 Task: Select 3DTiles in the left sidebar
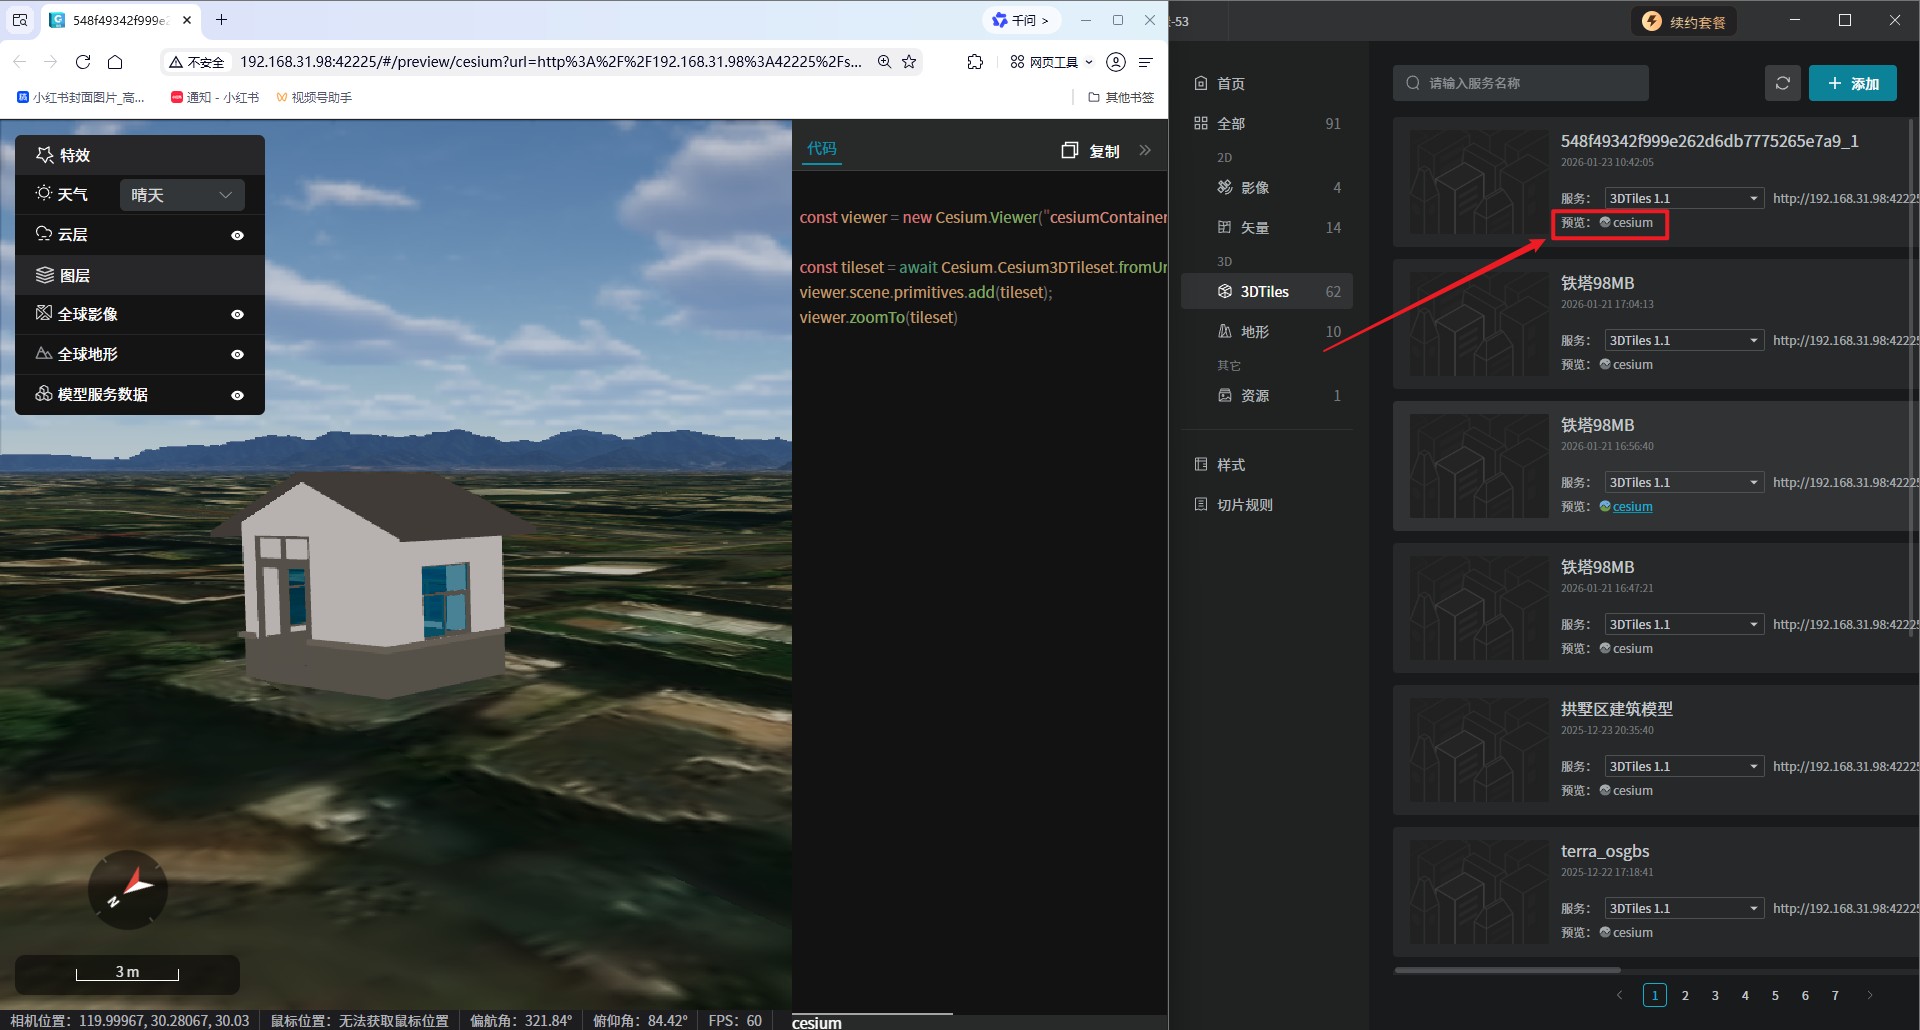point(1265,292)
